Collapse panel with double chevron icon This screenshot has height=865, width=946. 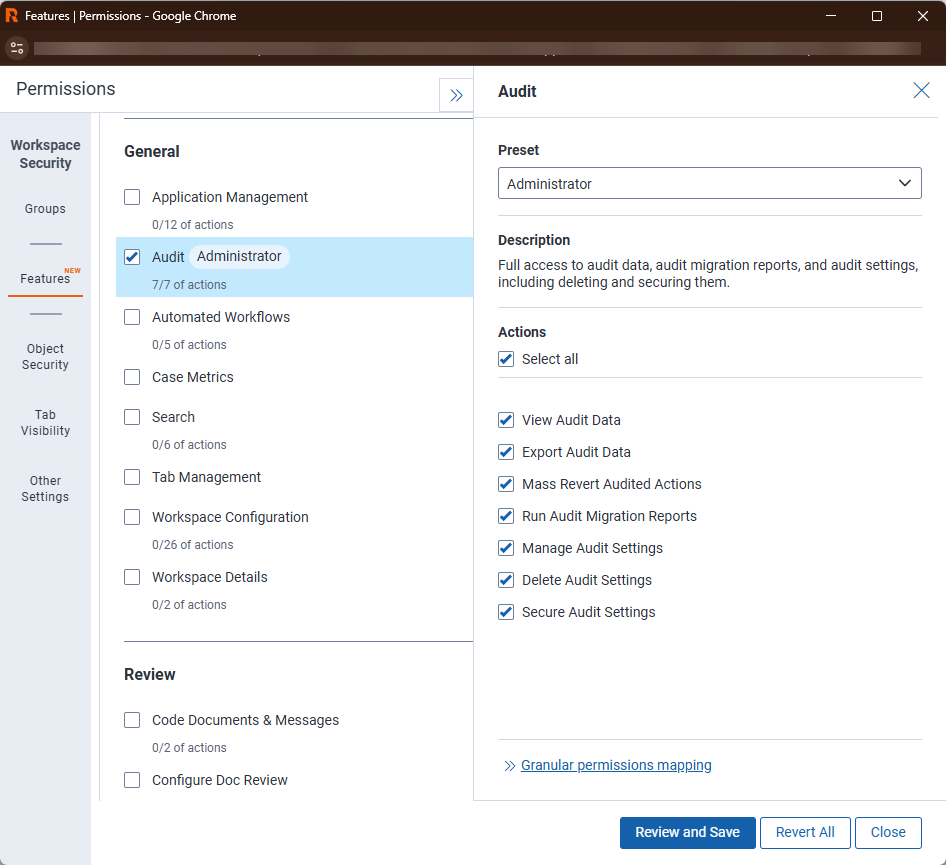(x=456, y=95)
